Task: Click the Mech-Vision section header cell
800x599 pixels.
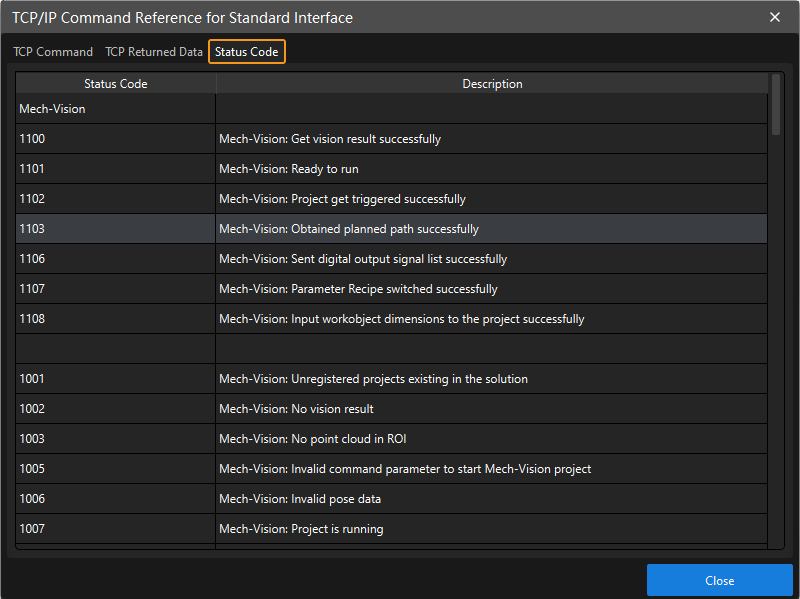Action: [115, 109]
